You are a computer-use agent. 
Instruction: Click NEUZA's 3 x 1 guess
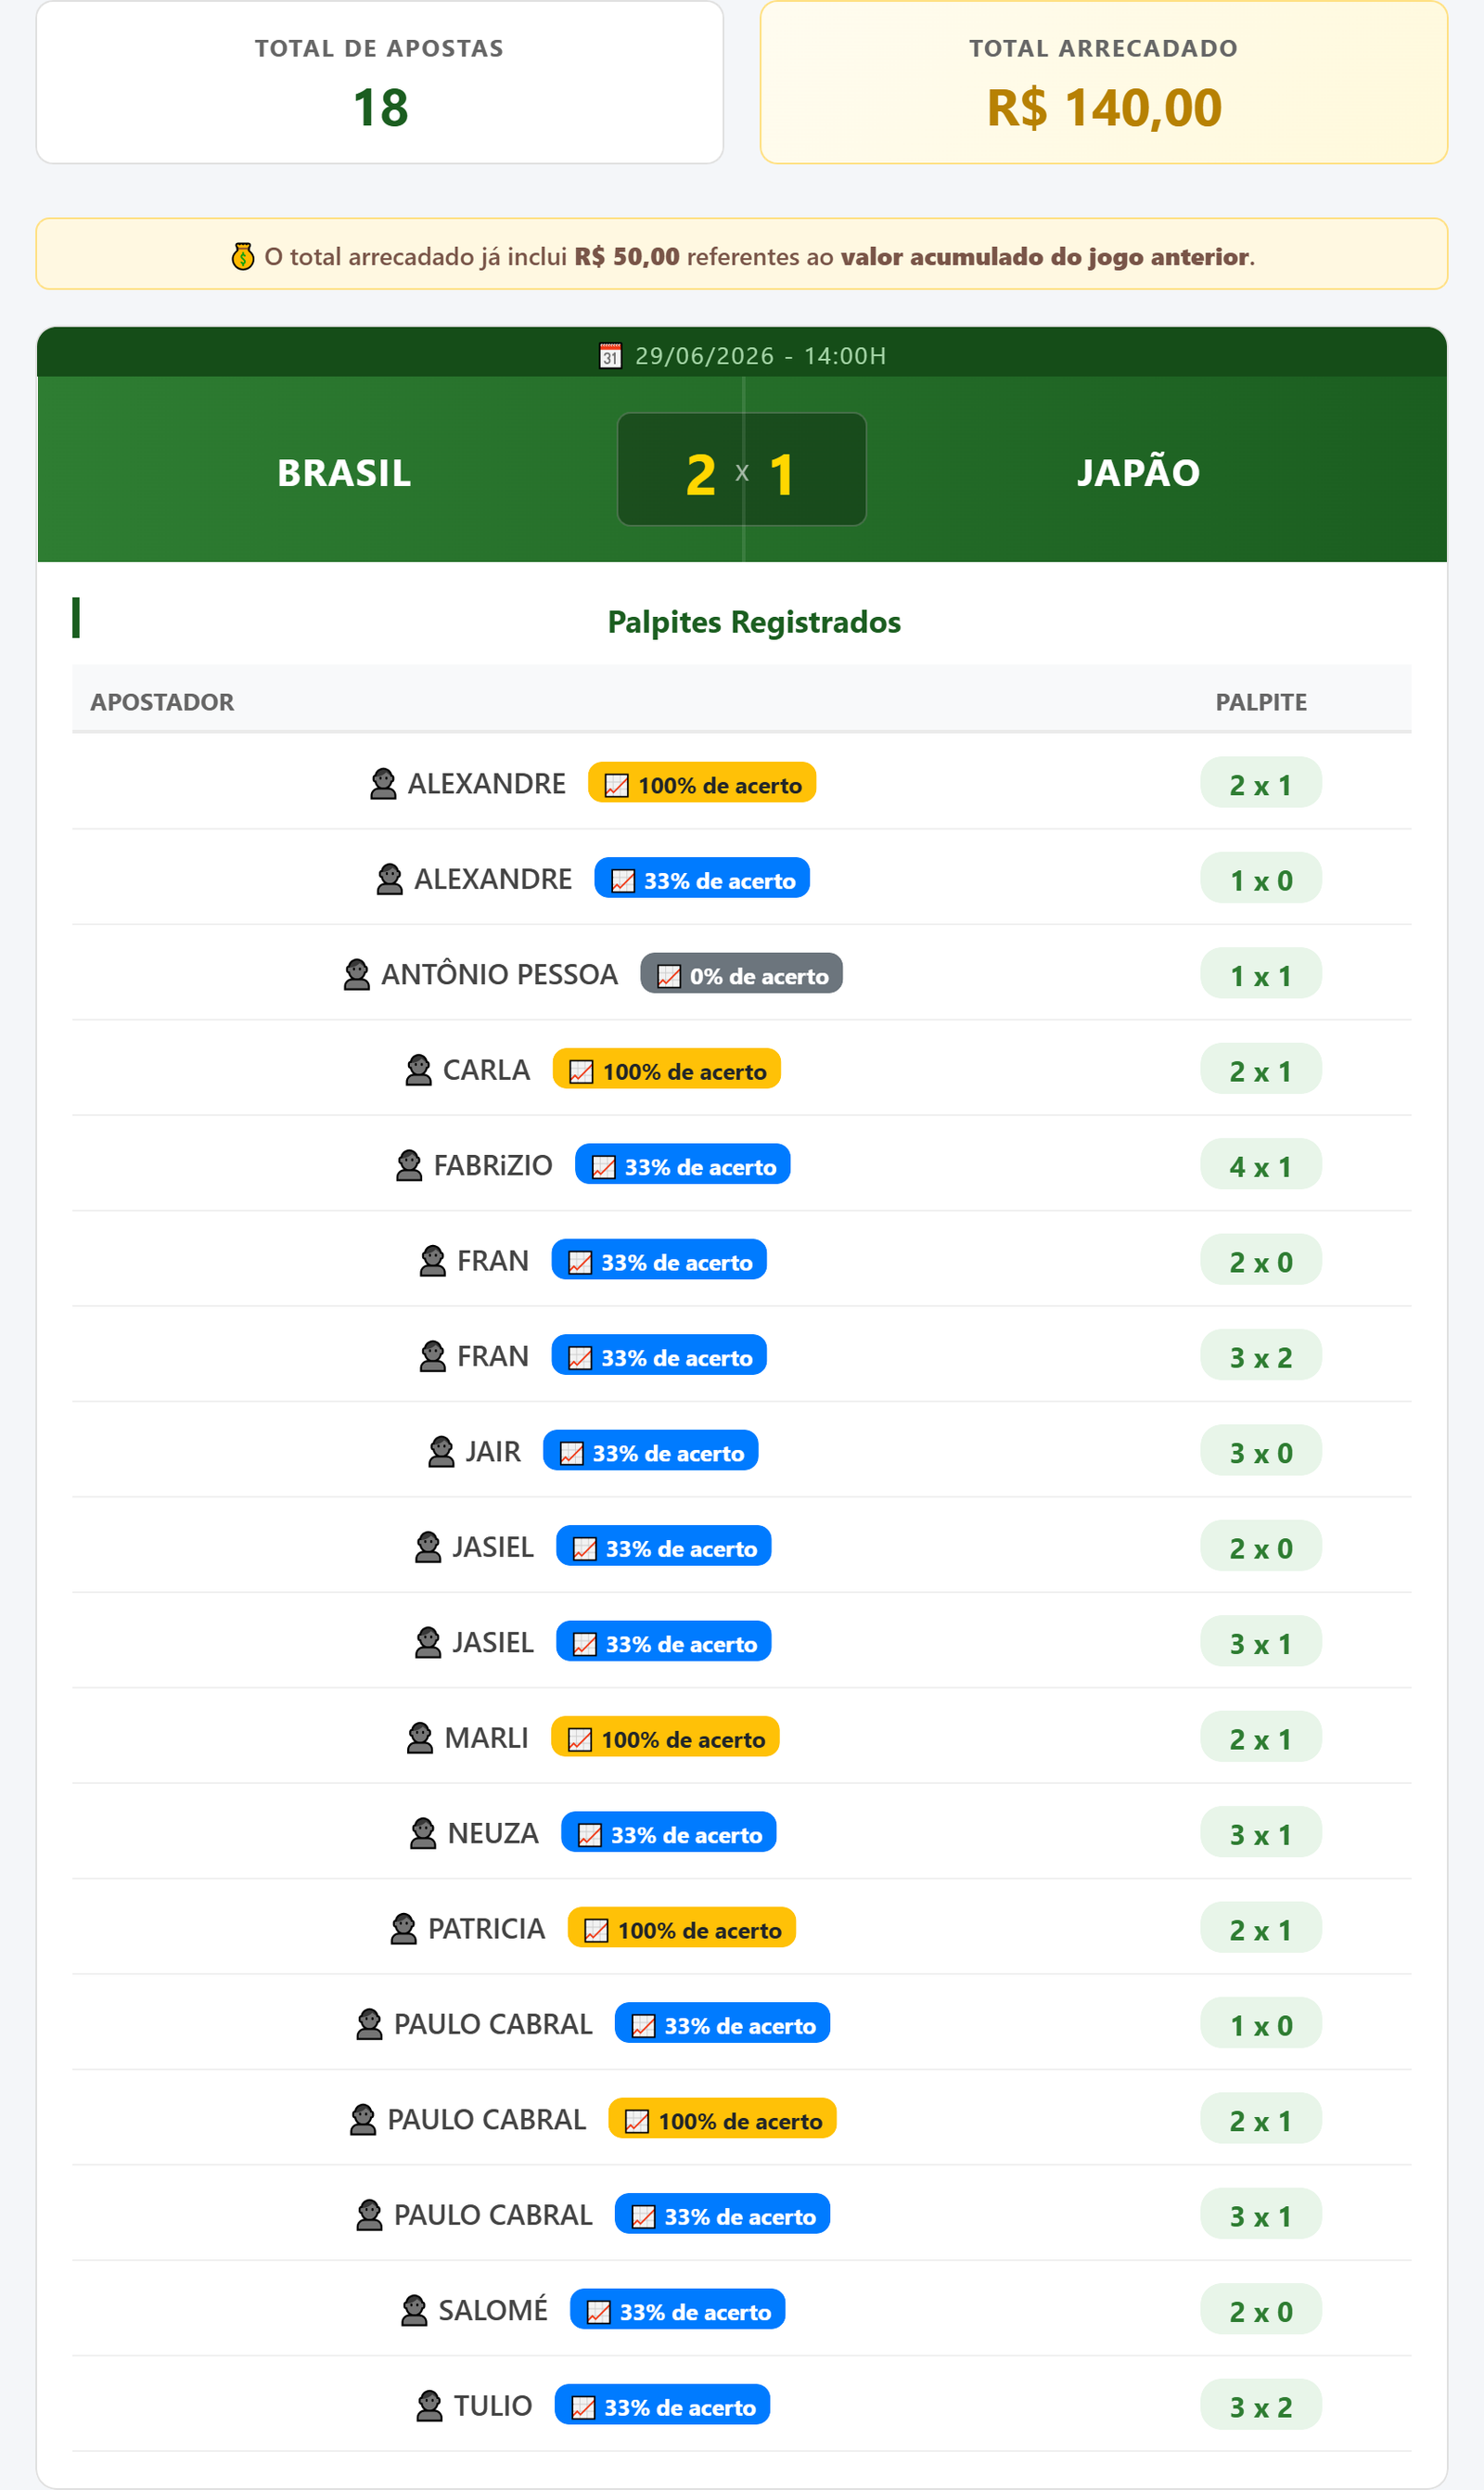pyautogui.click(x=1261, y=1834)
